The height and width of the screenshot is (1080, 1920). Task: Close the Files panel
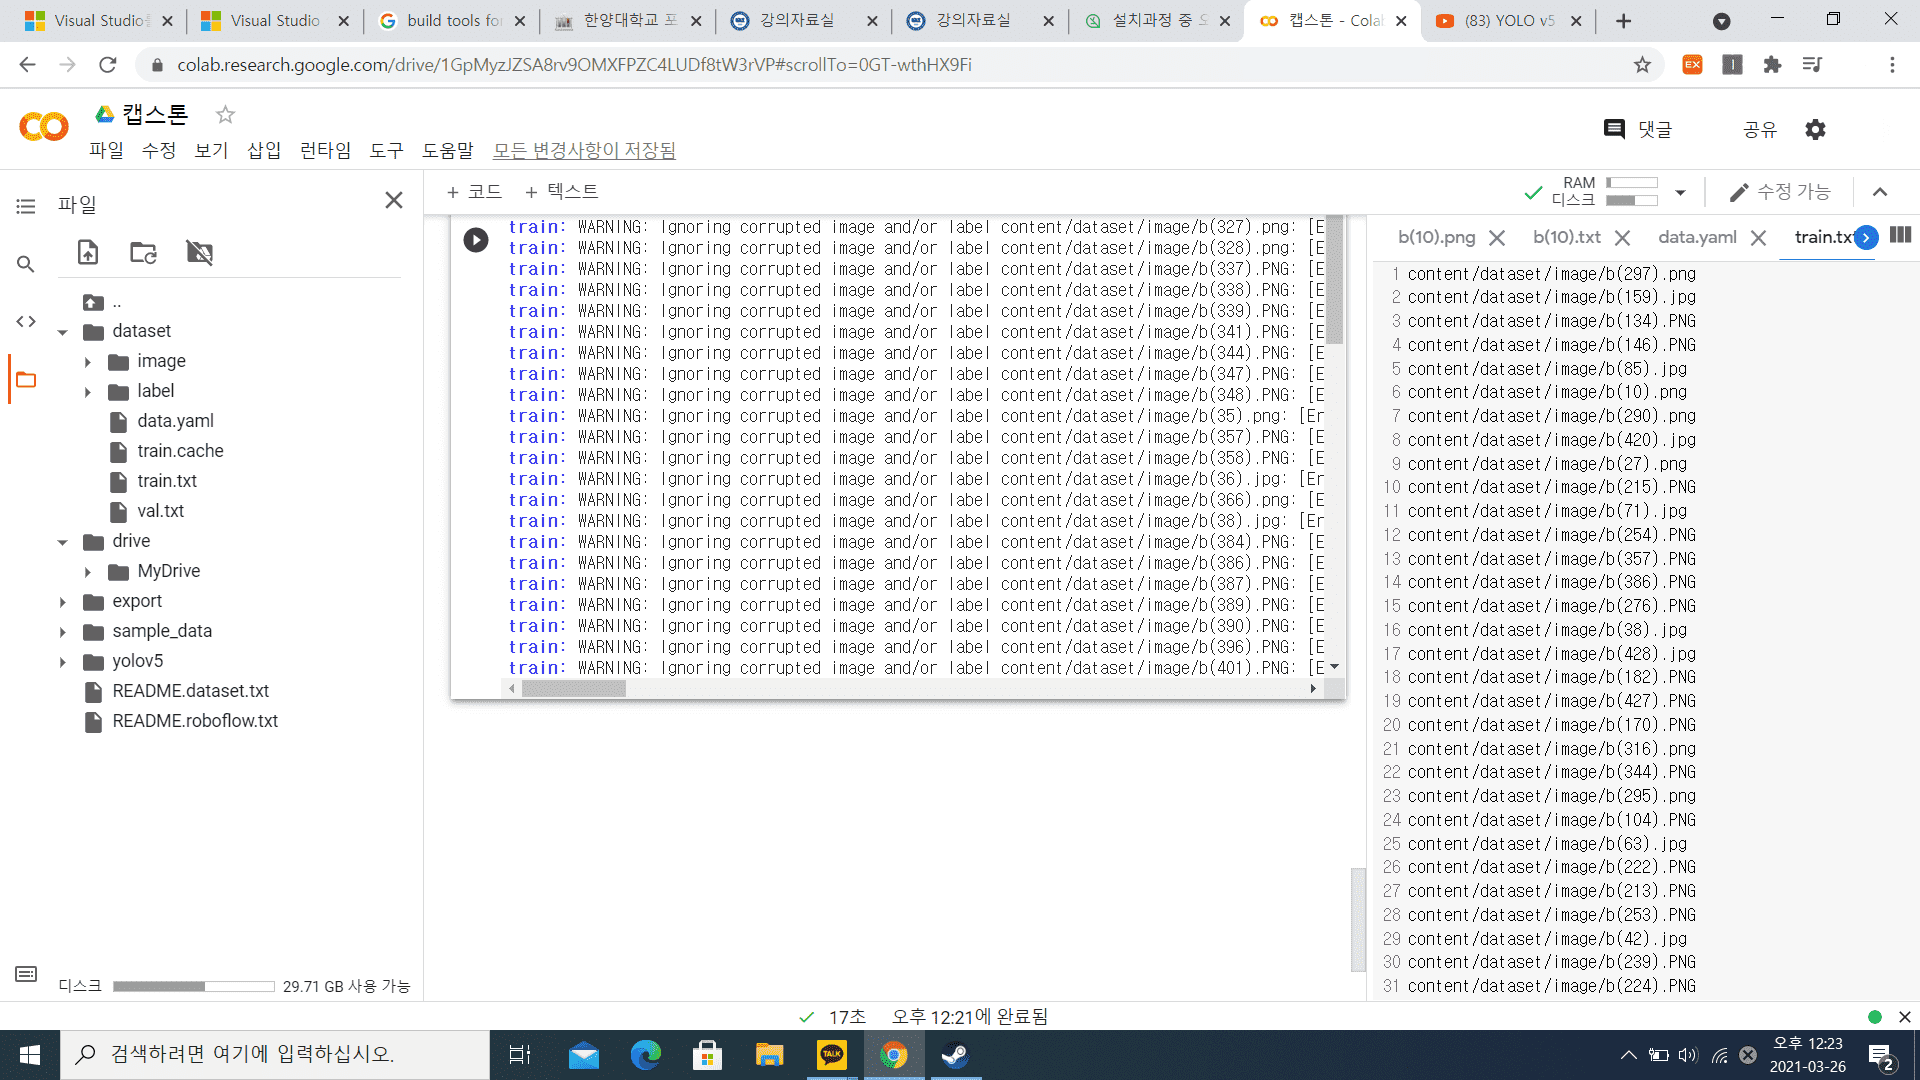point(394,200)
